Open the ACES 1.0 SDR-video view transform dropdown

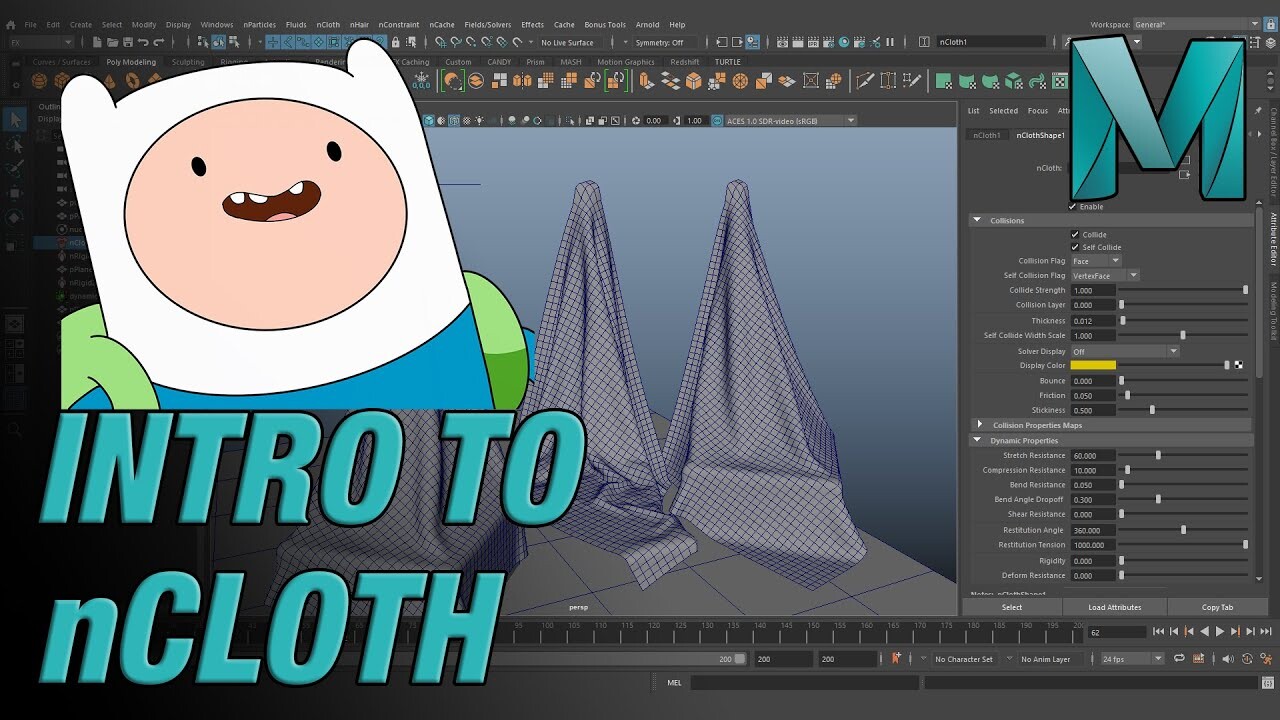tap(790, 121)
